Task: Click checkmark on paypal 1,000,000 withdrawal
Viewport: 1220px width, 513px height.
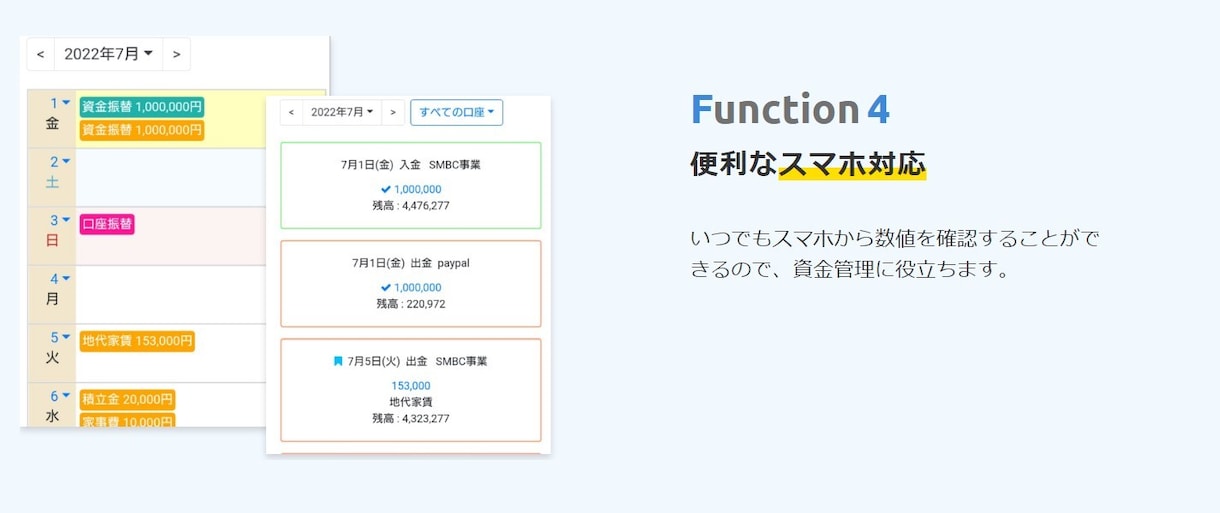Action: point(386,287)
